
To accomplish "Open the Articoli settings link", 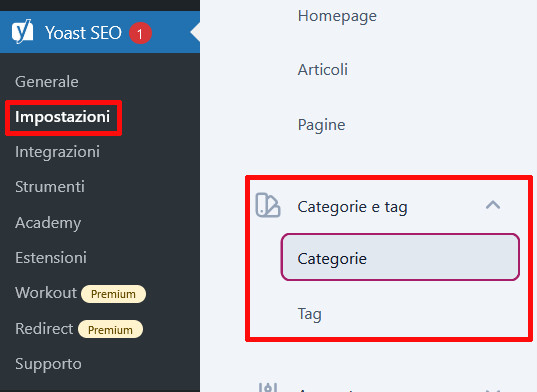I will tap(323, 70).
